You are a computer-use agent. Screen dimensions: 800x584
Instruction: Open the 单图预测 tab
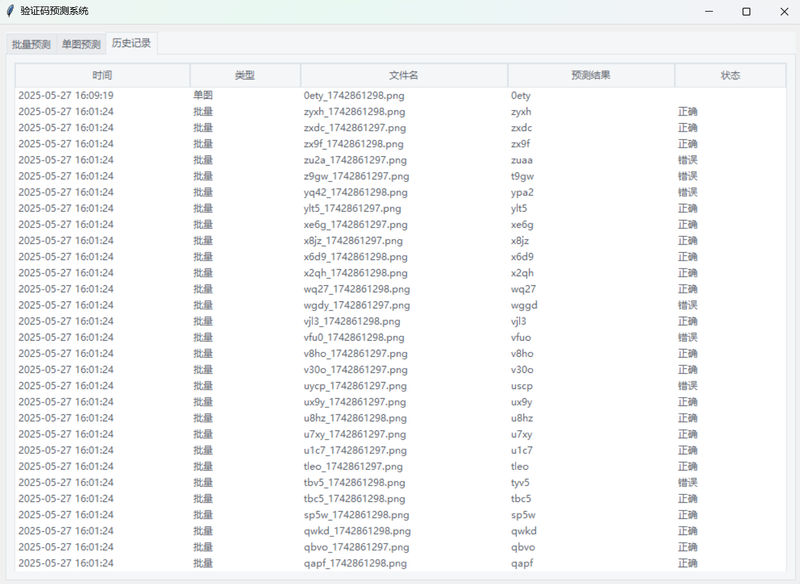click(81, 44)
